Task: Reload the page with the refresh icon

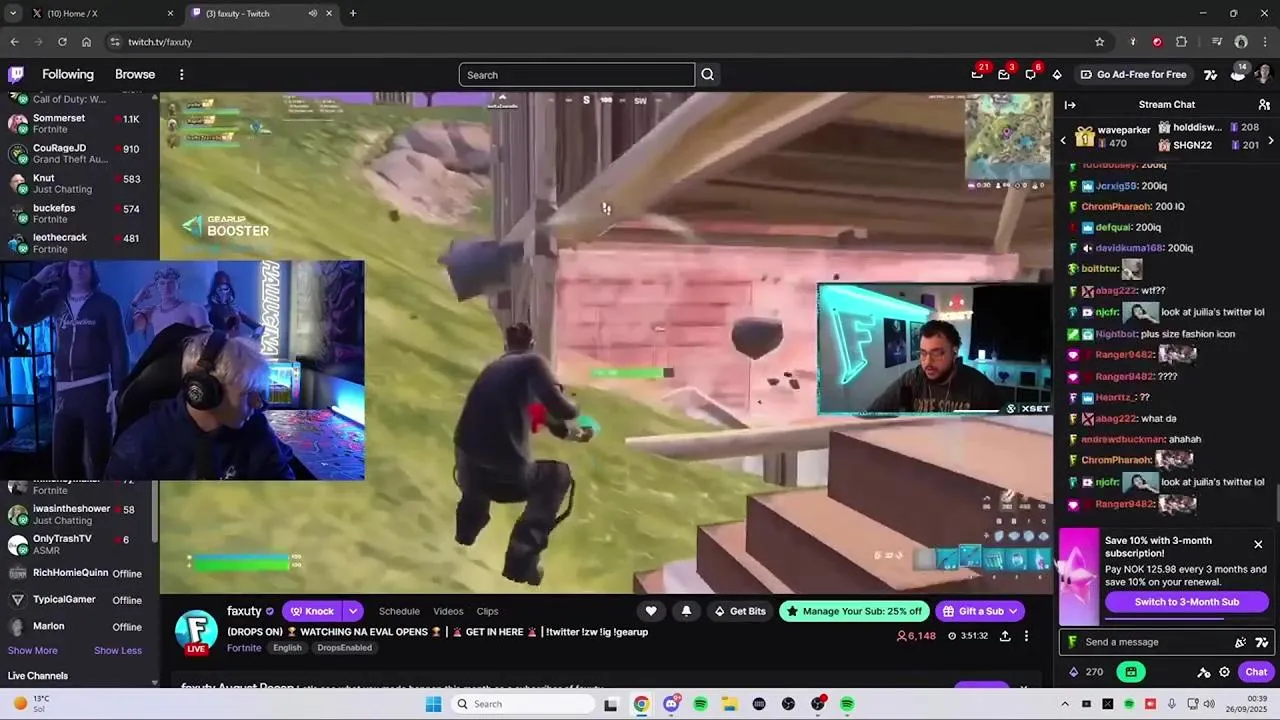Action: point(62,42)
